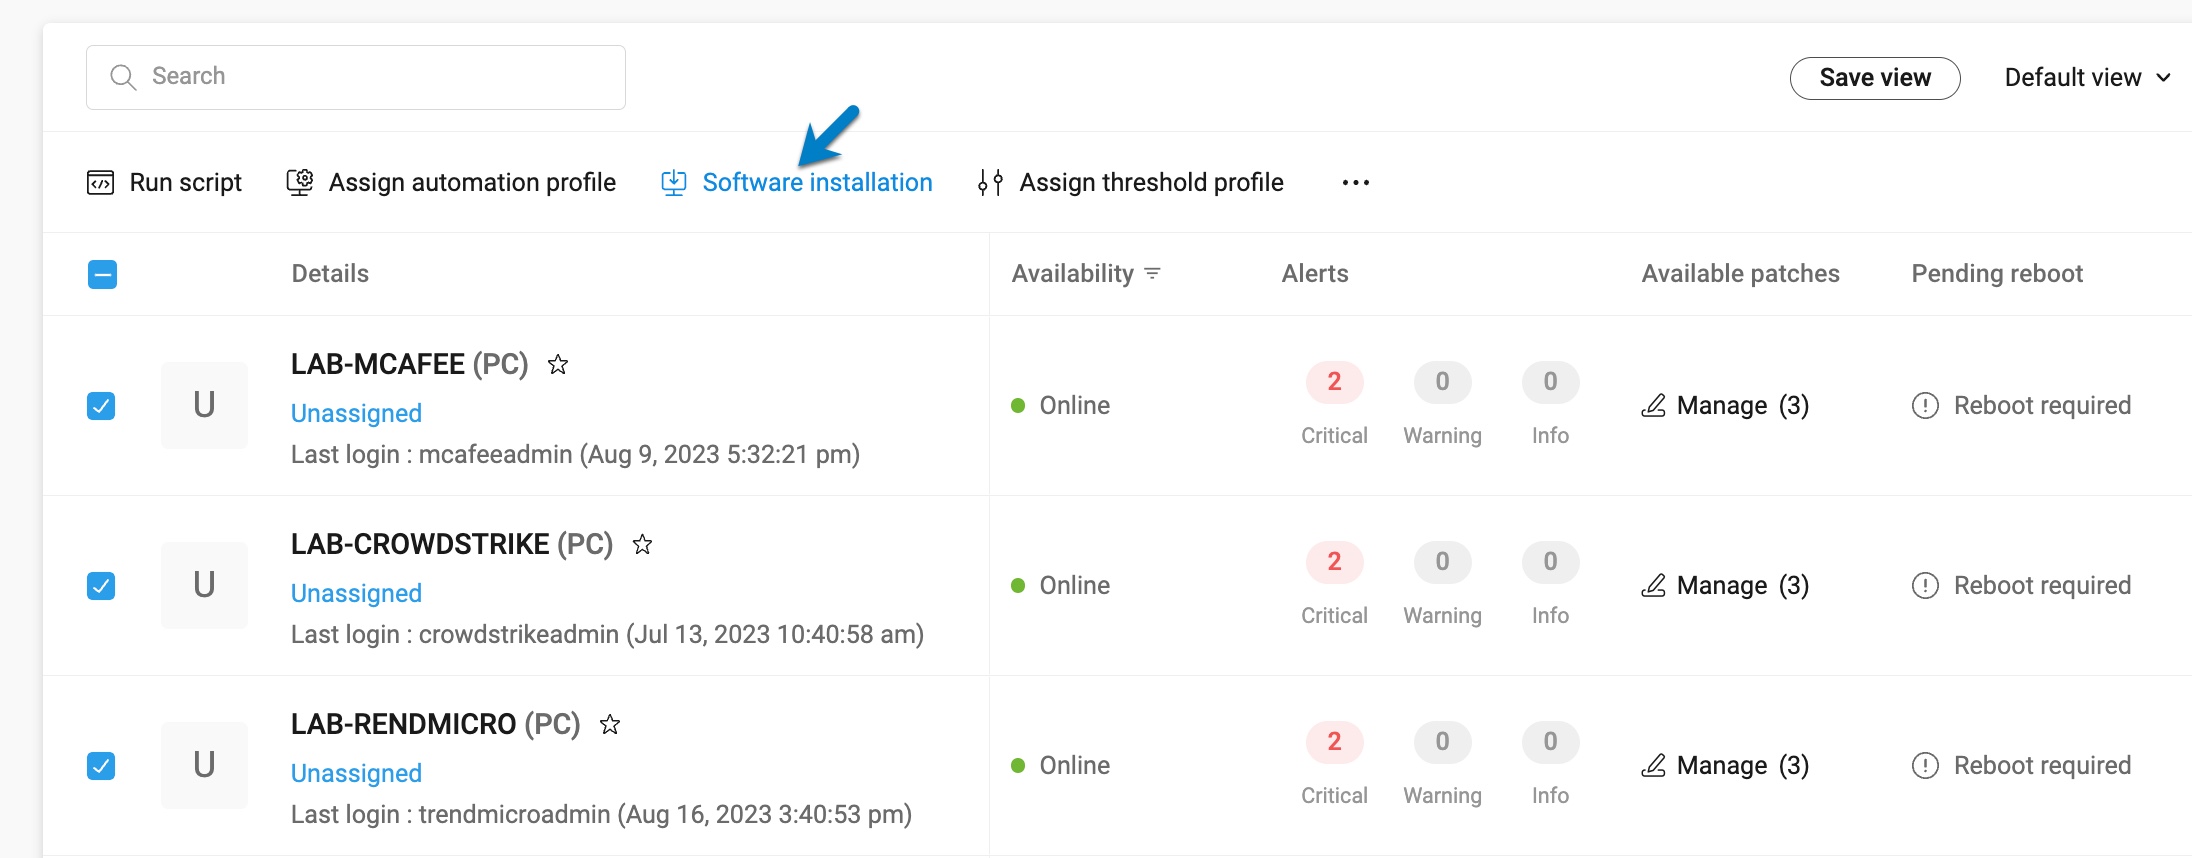The height and width of the screenshot is (858, 2192).
Task: Open LAB-MCAFEE device details
Action: 409,364
